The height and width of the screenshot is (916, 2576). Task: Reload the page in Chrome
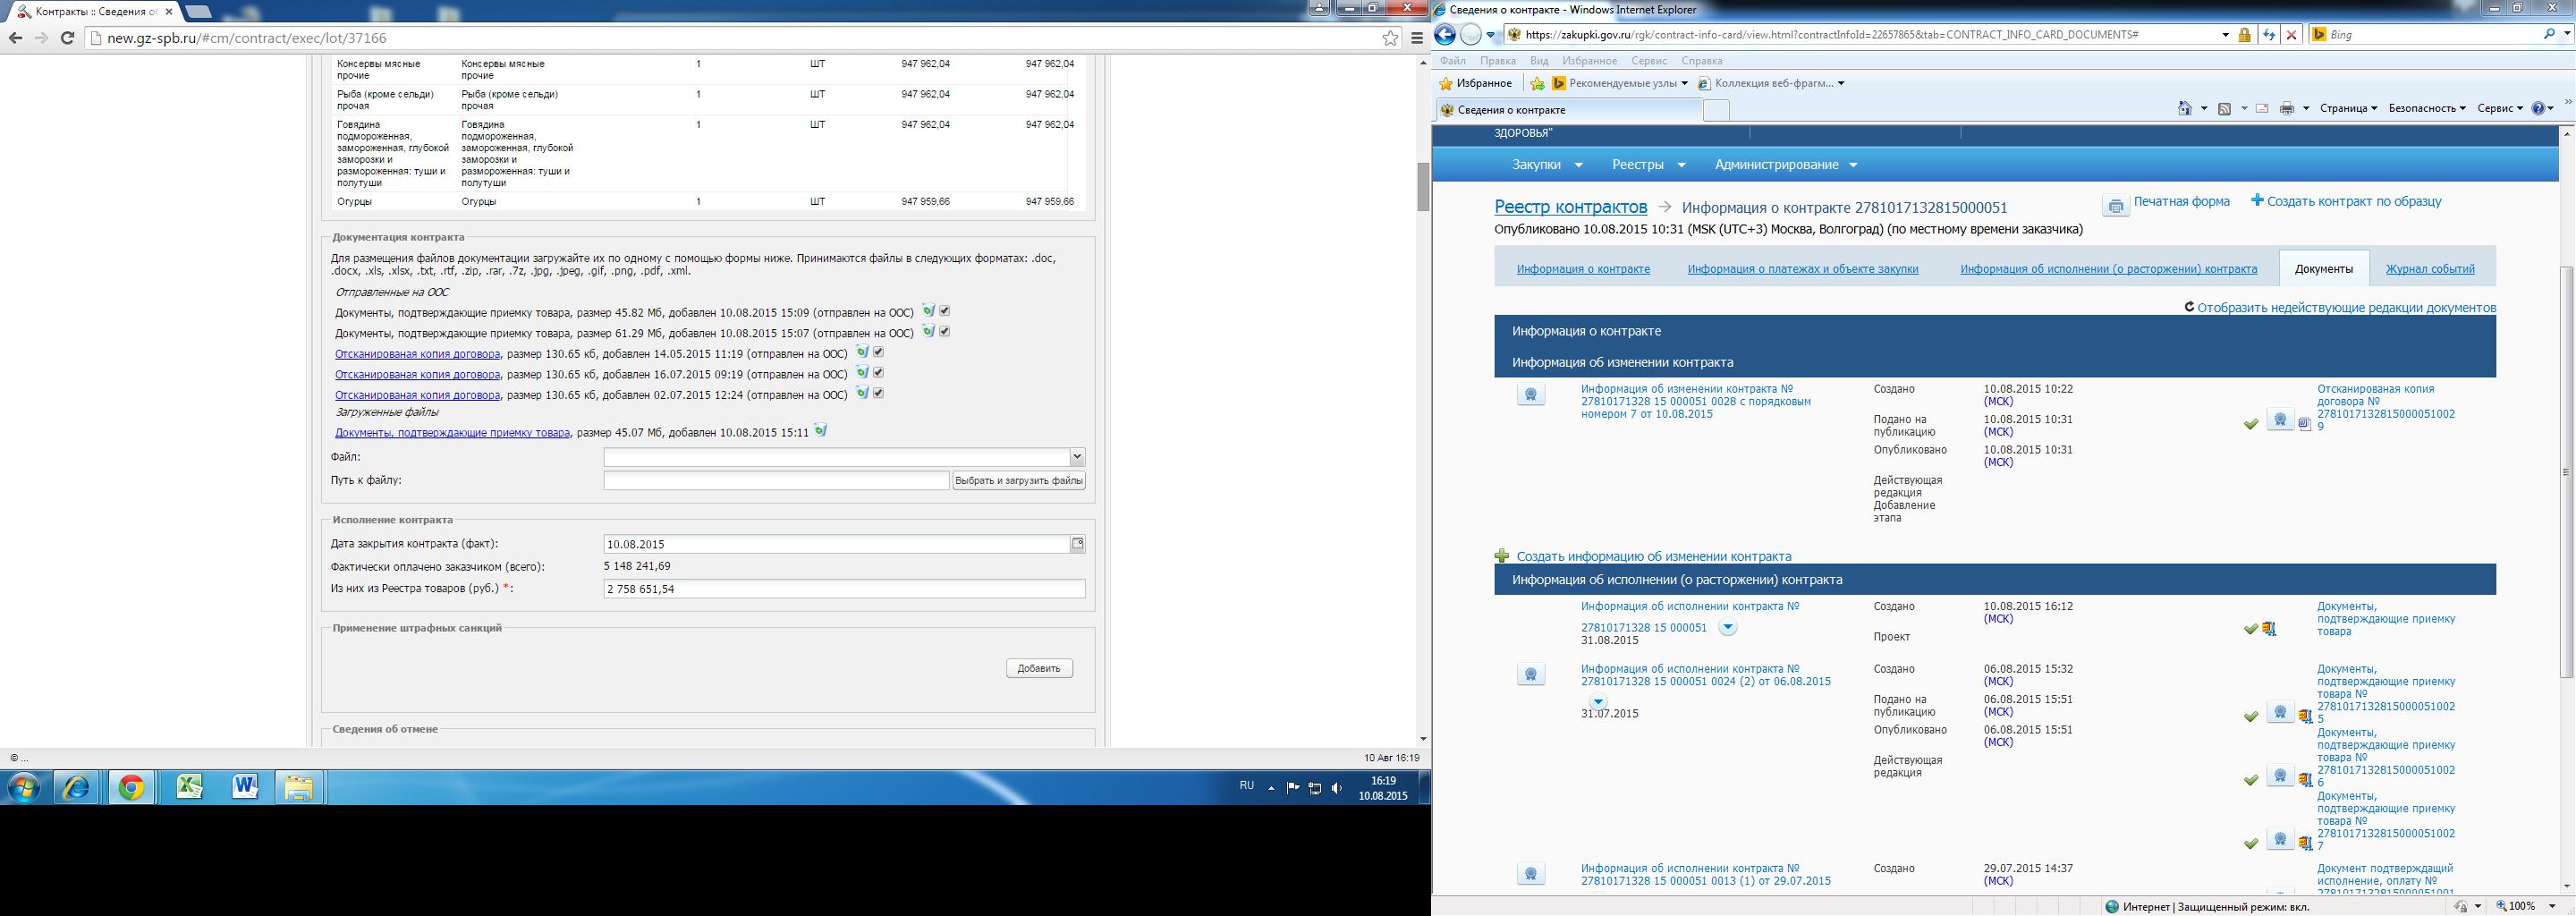point(67,38)
